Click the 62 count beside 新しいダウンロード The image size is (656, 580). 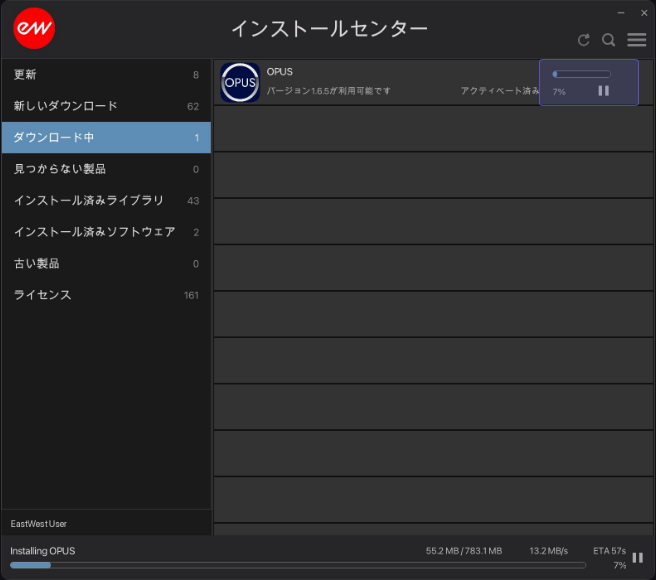tap(193, 106)
